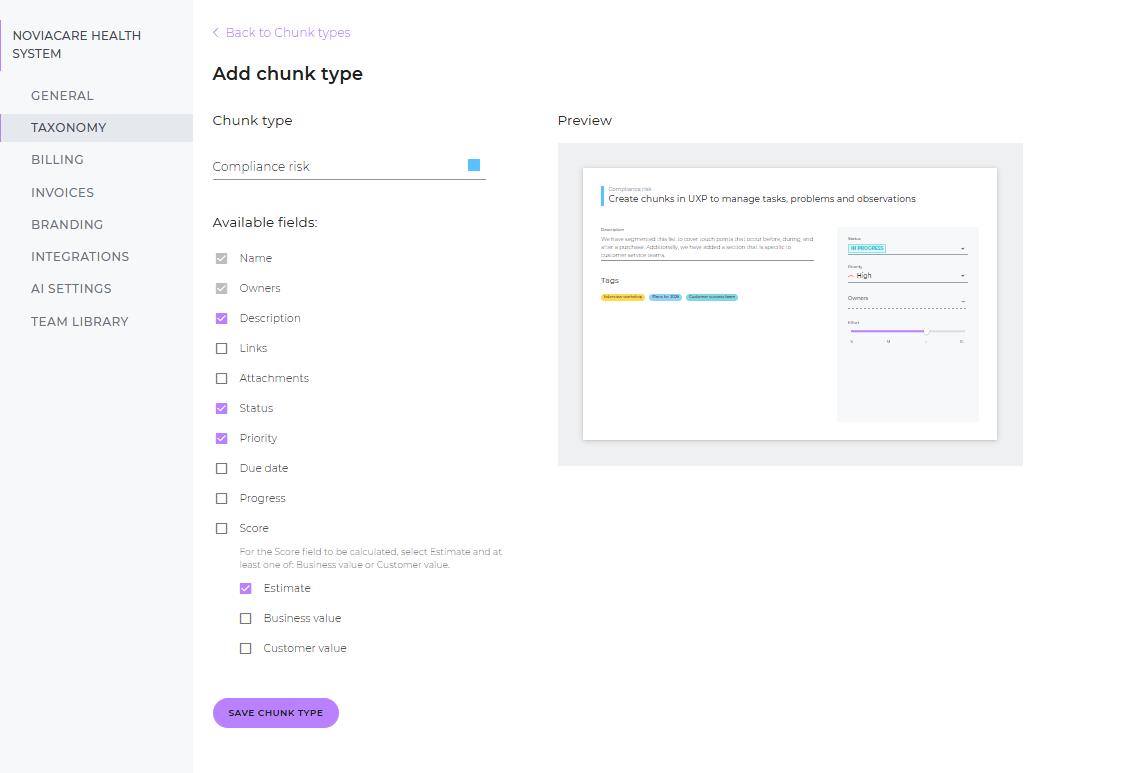Image resolution: width=1121 pixels, height=773 pixels.
Task: Check the Business value option
Action: pos(246,619)
